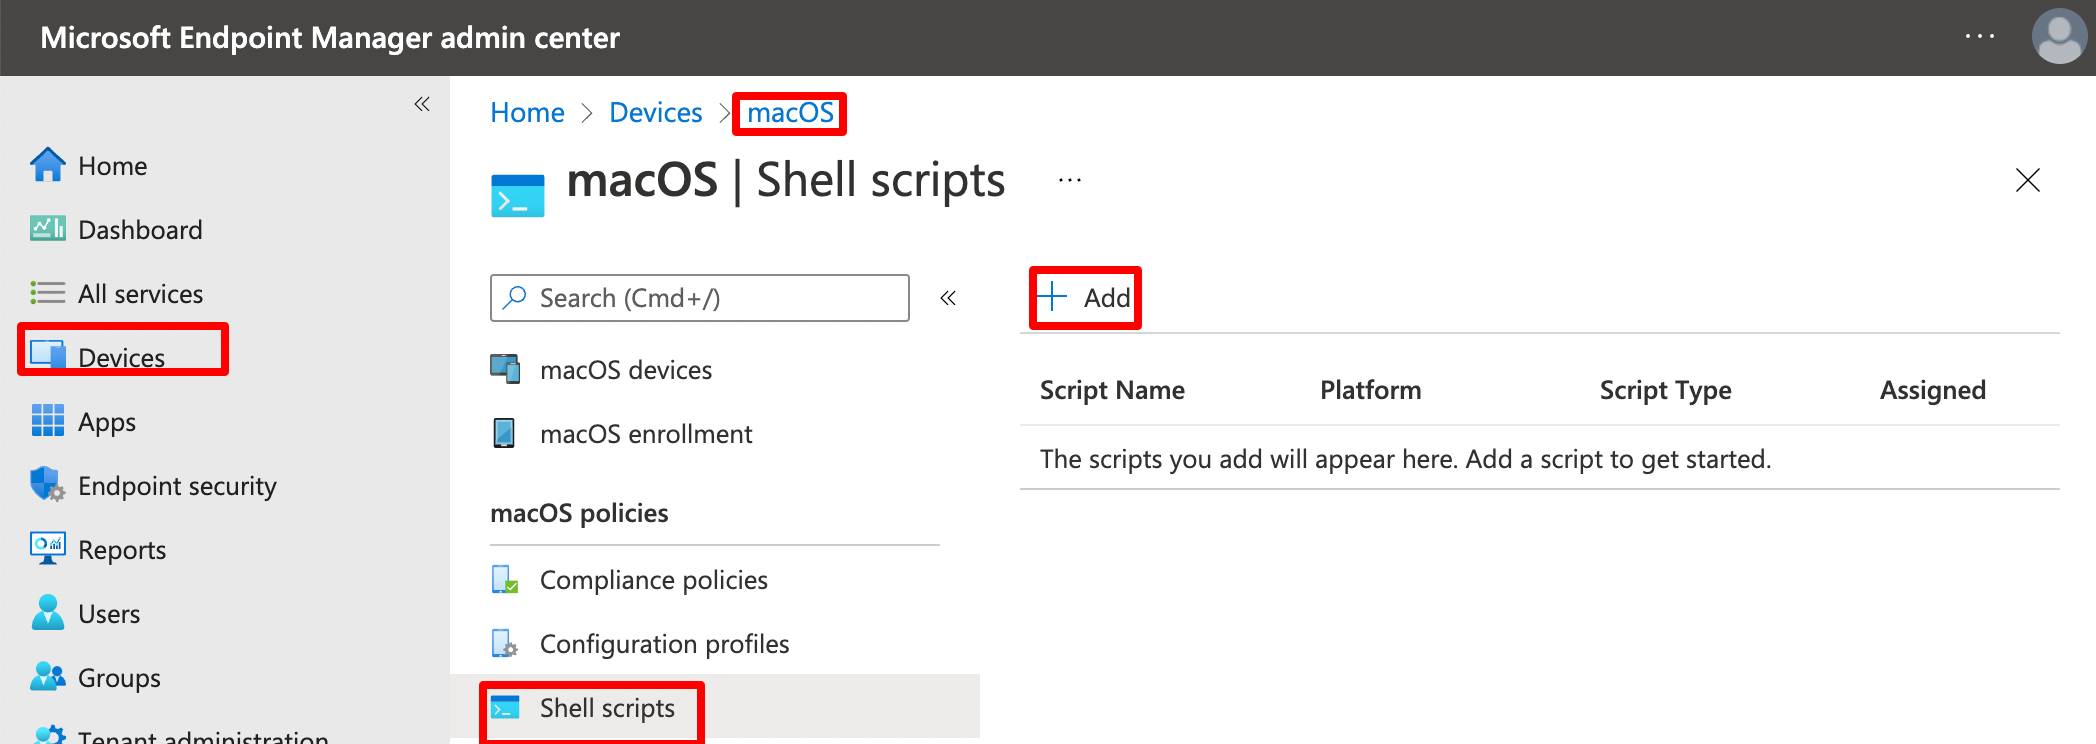Viewport: 2096px width, 744px height.
Task: Click the Devices monitor icon in sidebar
Action: [x=48, y=354]
